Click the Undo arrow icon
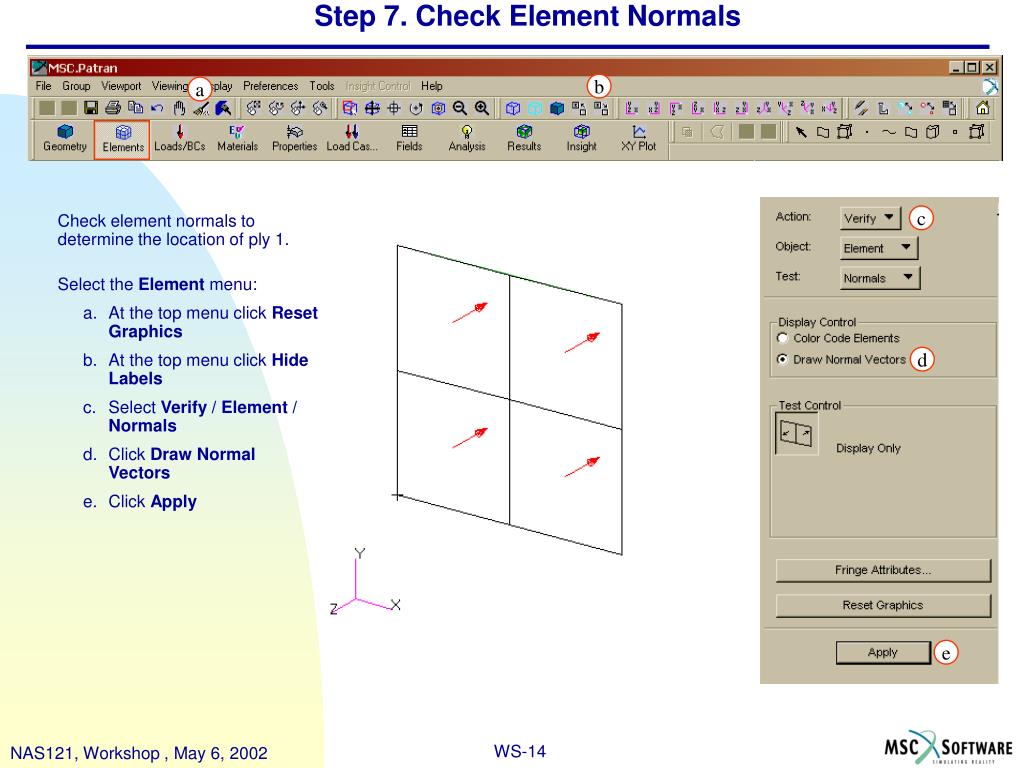1024x768 pixels. (x=157, y=108)
